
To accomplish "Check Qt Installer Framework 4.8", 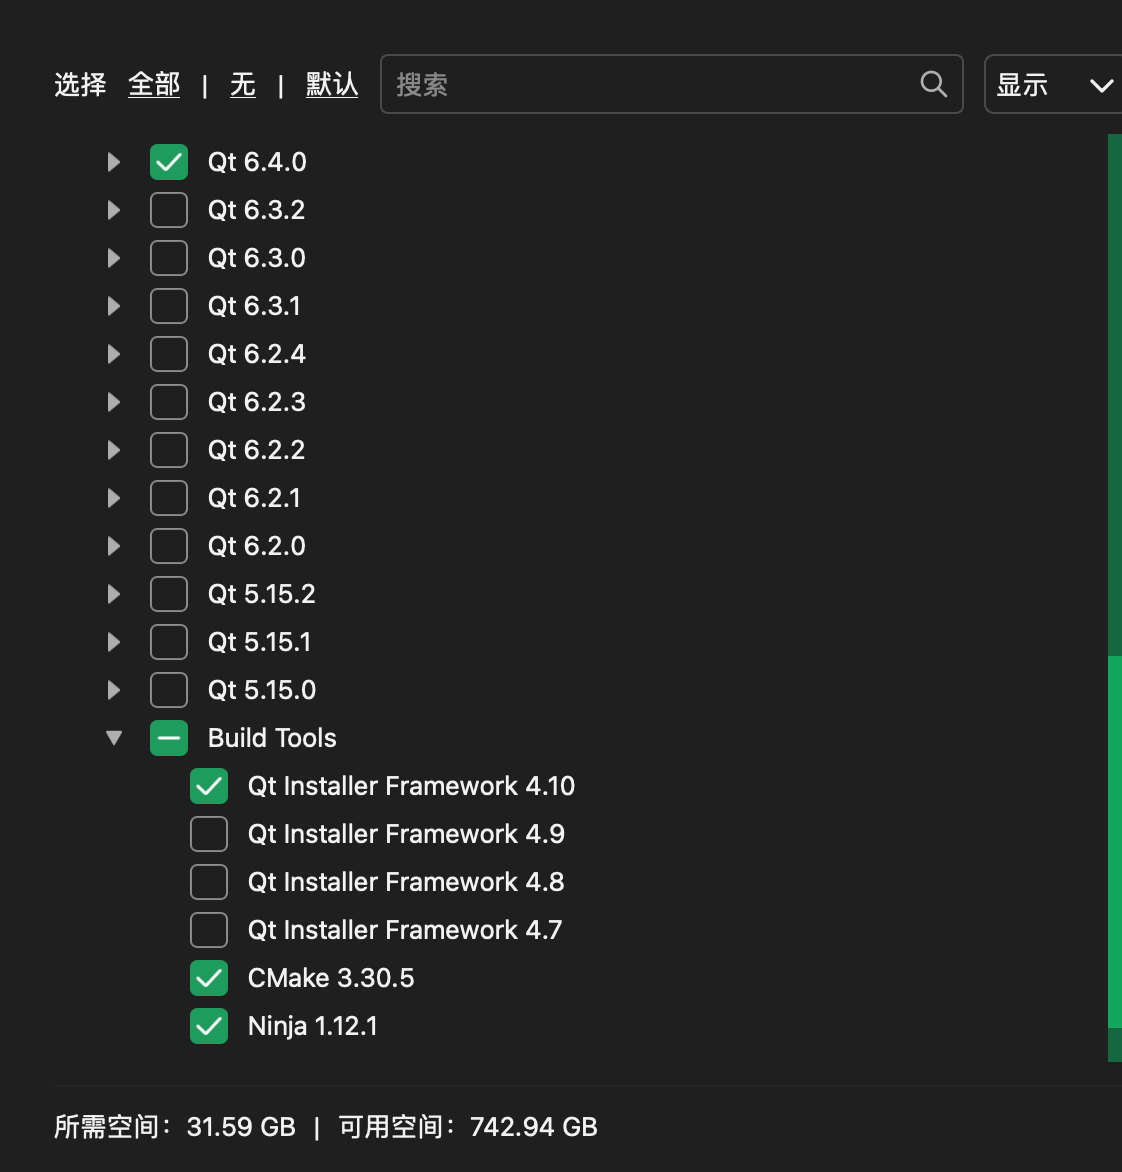I will (x=209, y=882).
